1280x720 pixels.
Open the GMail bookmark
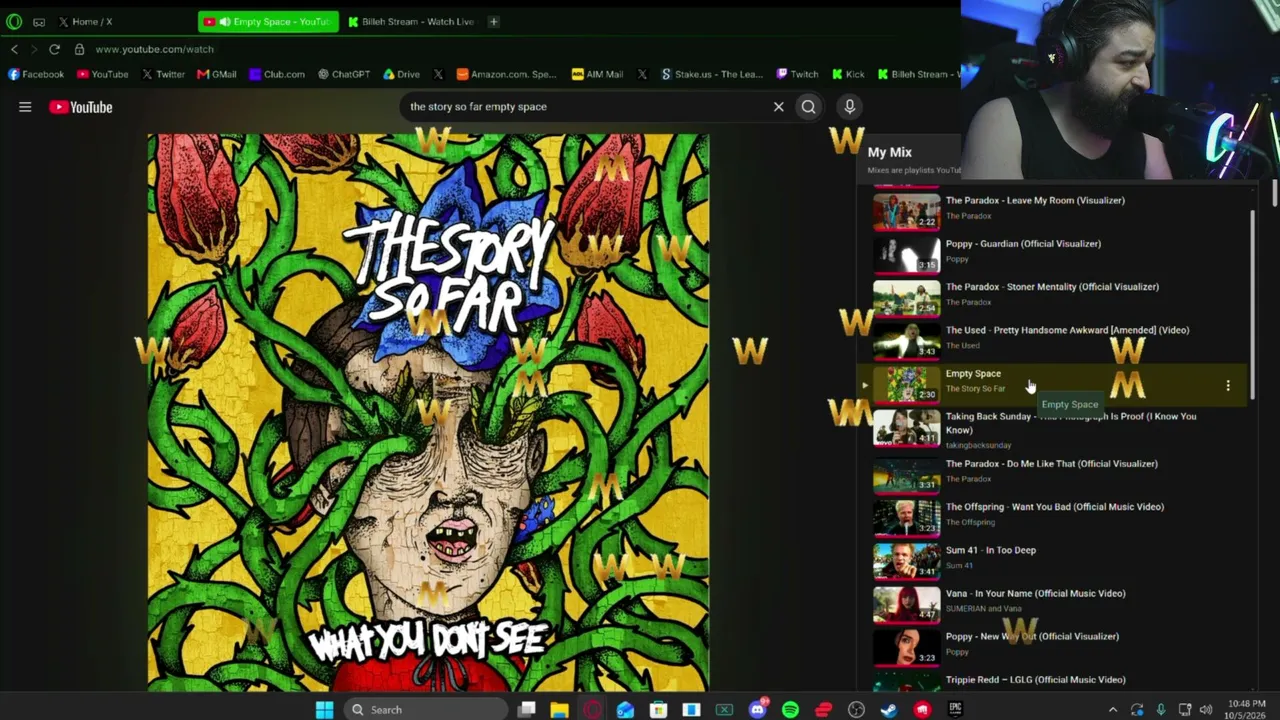coord(217,74)
